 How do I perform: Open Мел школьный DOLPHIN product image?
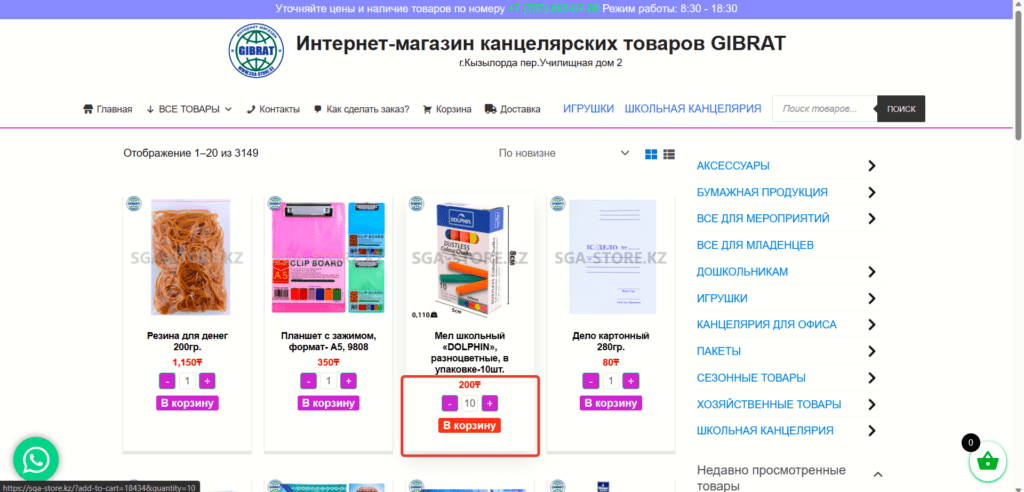click(470, 259)
